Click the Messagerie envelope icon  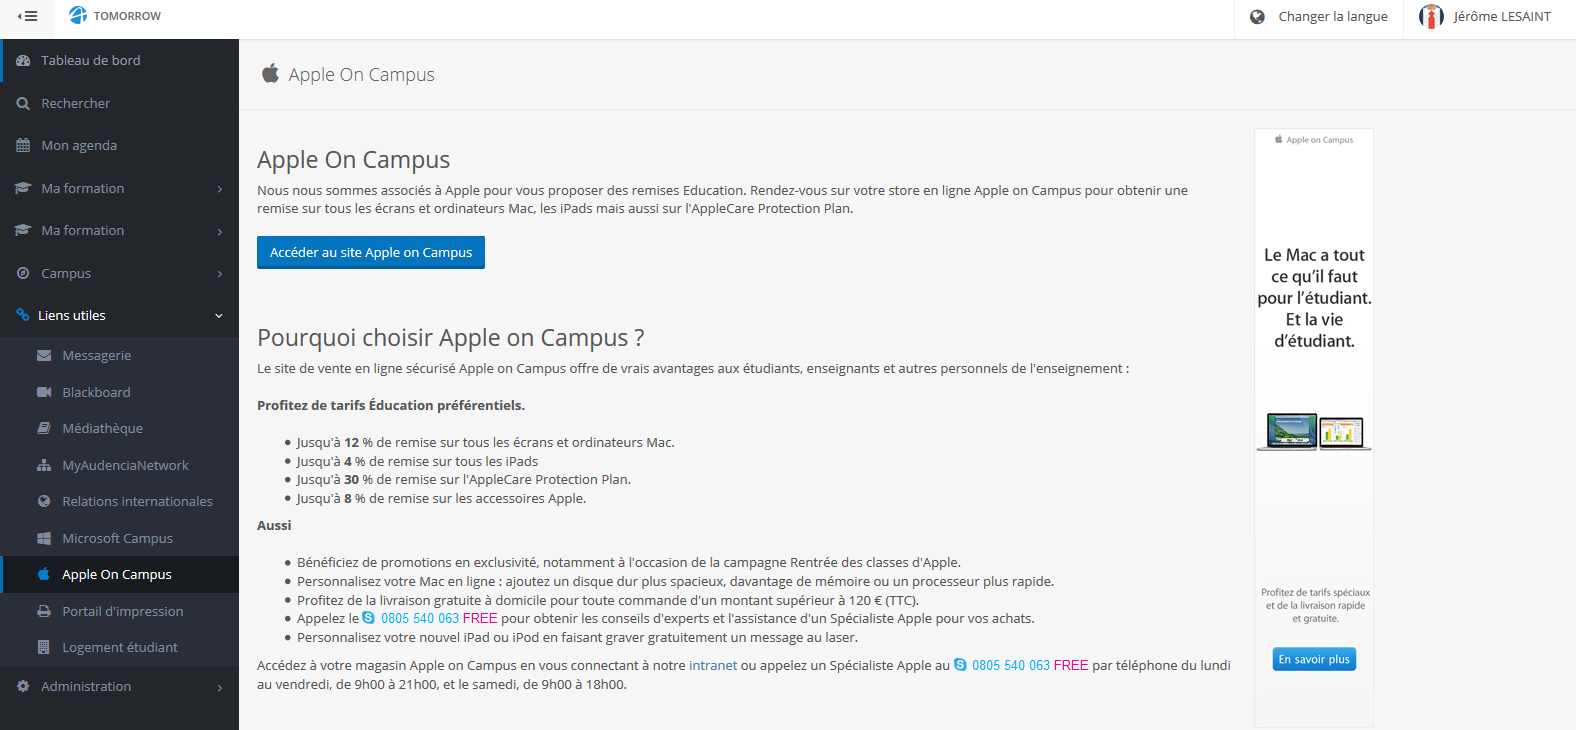coord(44,356)
